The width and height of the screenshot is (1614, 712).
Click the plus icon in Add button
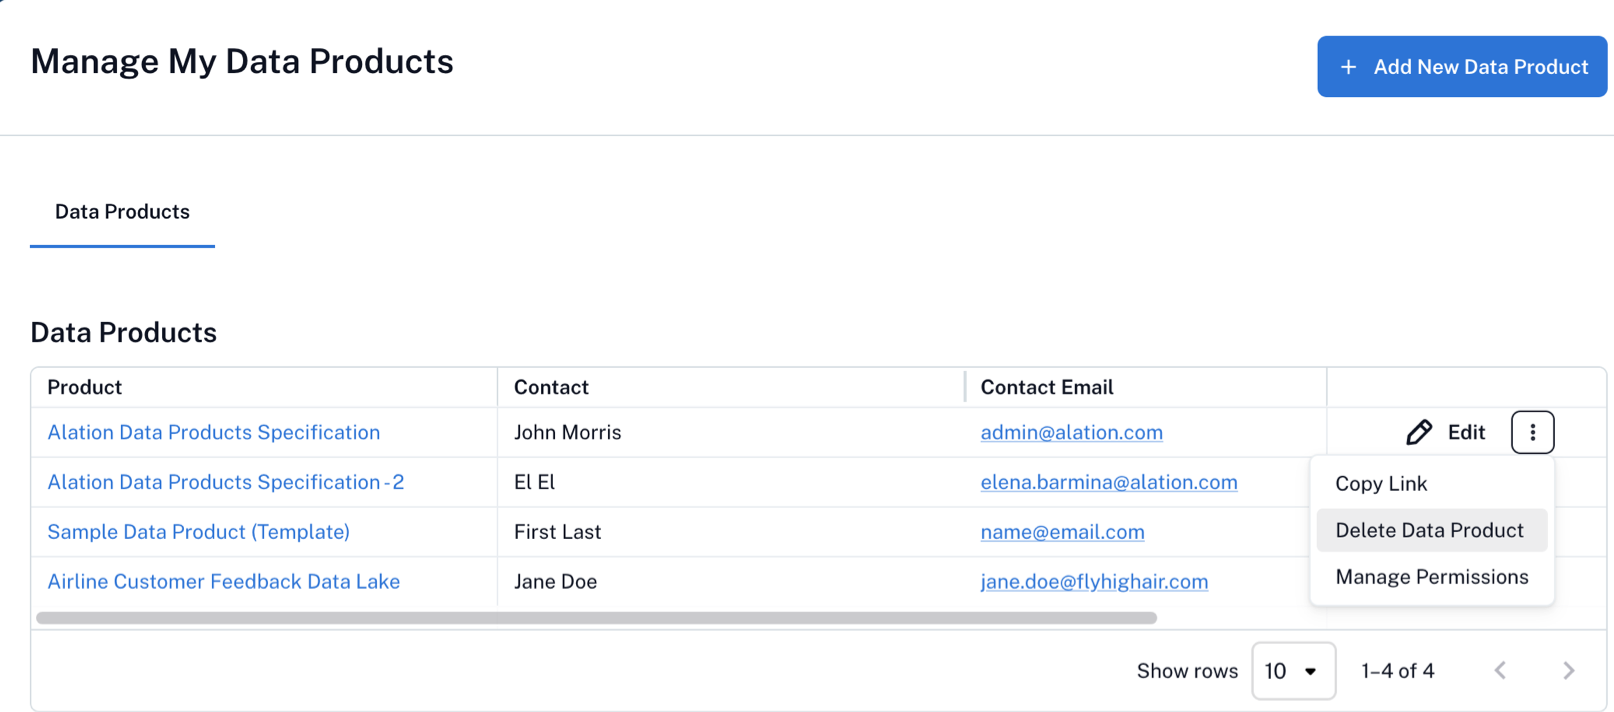click(x=1348, y=67)
